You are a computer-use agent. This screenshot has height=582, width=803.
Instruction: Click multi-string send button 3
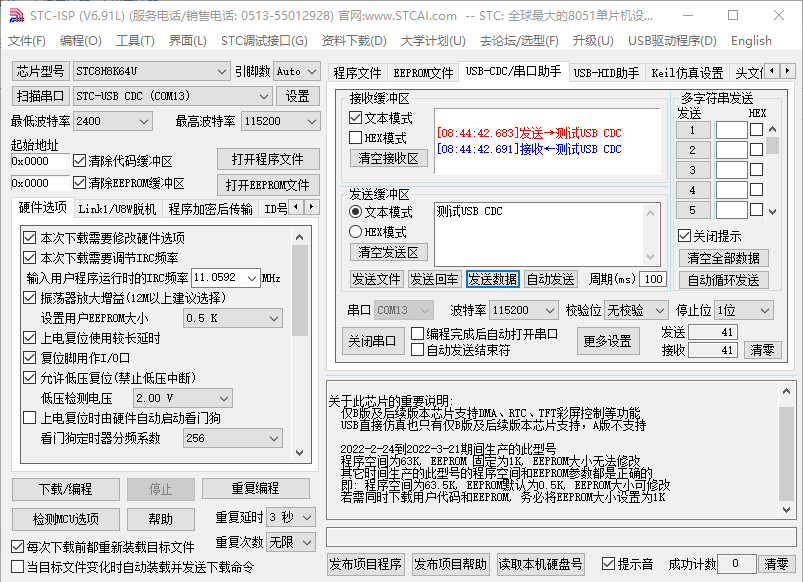pyautogui.click(x=692, y=170)
